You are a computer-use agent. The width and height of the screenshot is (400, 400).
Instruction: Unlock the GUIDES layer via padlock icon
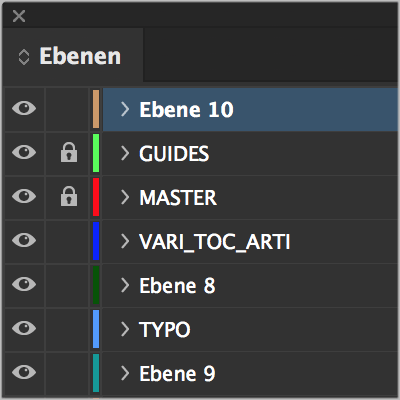point(69,152)
